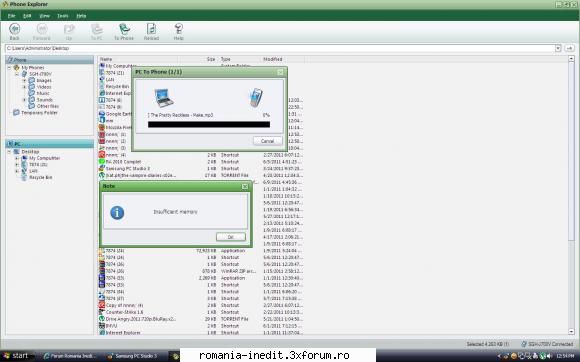Expand the Sounds folder node
Viewport: 580px width, 362px height.
pos(24,100)
